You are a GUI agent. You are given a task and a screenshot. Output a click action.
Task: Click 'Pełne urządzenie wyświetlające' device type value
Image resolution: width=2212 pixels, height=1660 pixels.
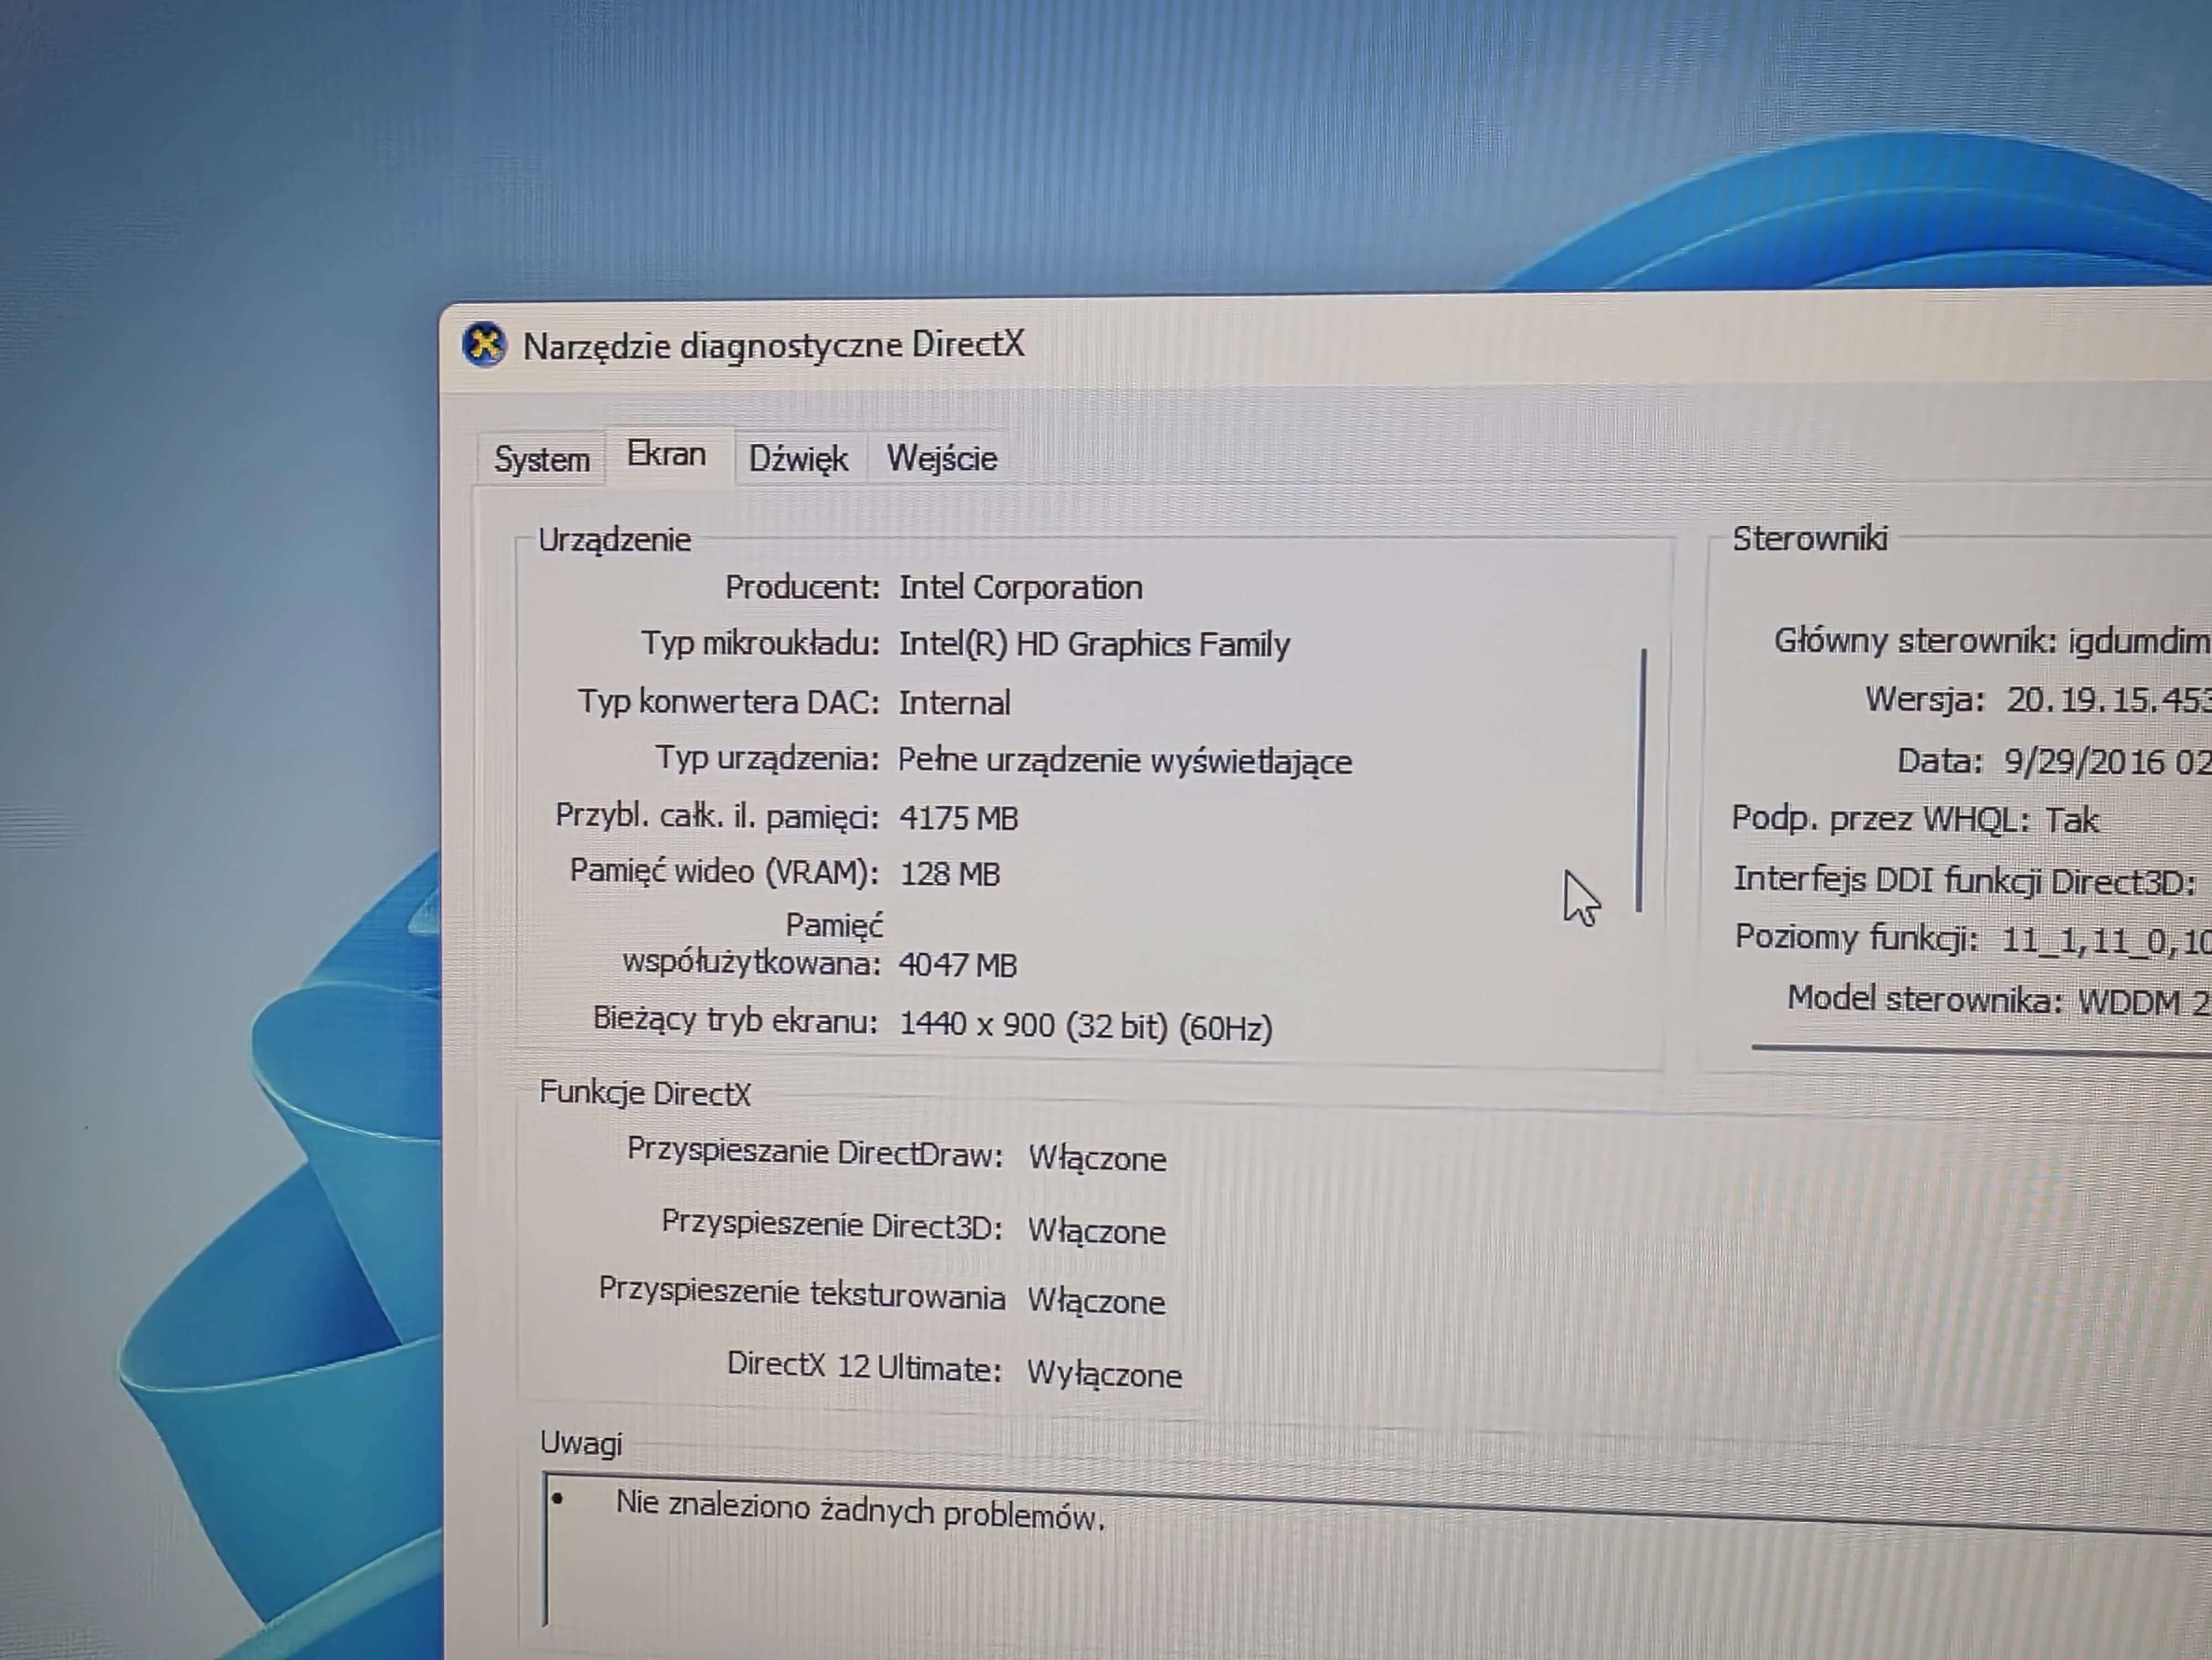[1125, 761]
